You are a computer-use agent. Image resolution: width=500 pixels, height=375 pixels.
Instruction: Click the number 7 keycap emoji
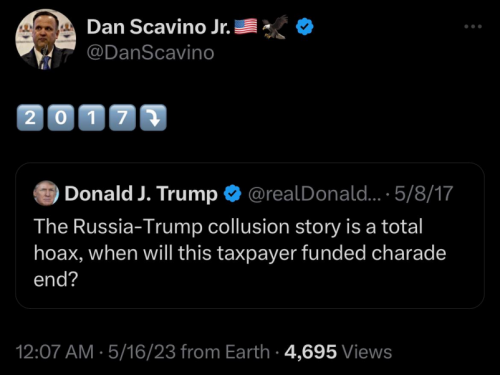[122, 117]
